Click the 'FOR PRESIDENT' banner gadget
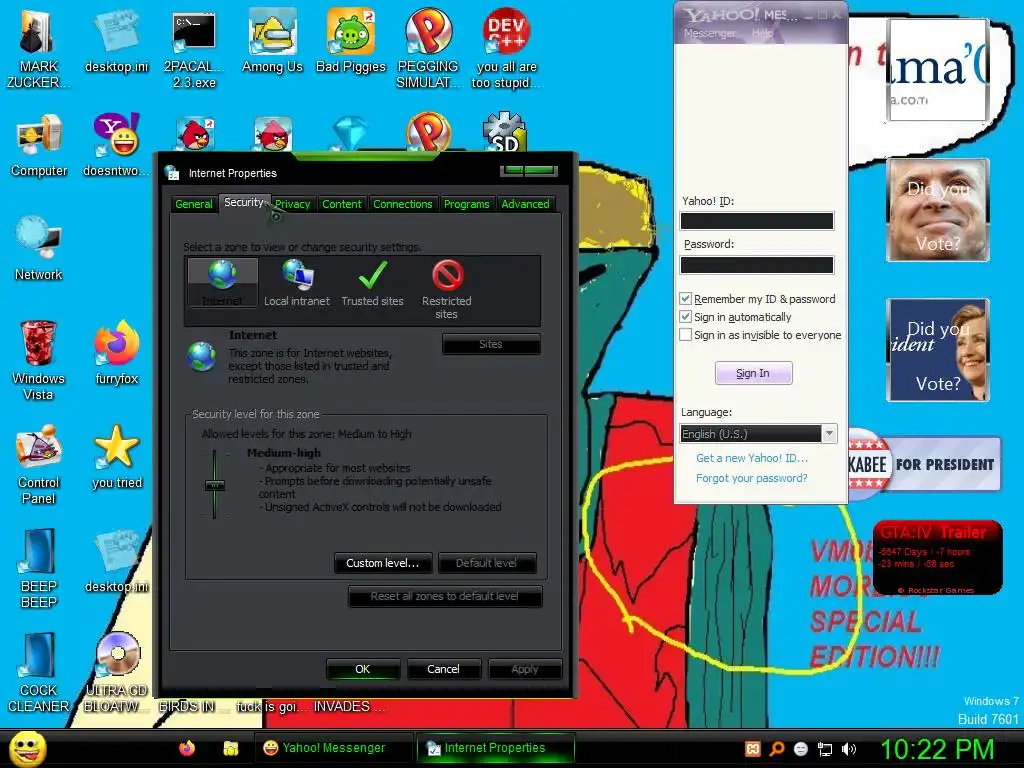Image resolution: width=1024 pixels, height=768 pixels. 925,464
